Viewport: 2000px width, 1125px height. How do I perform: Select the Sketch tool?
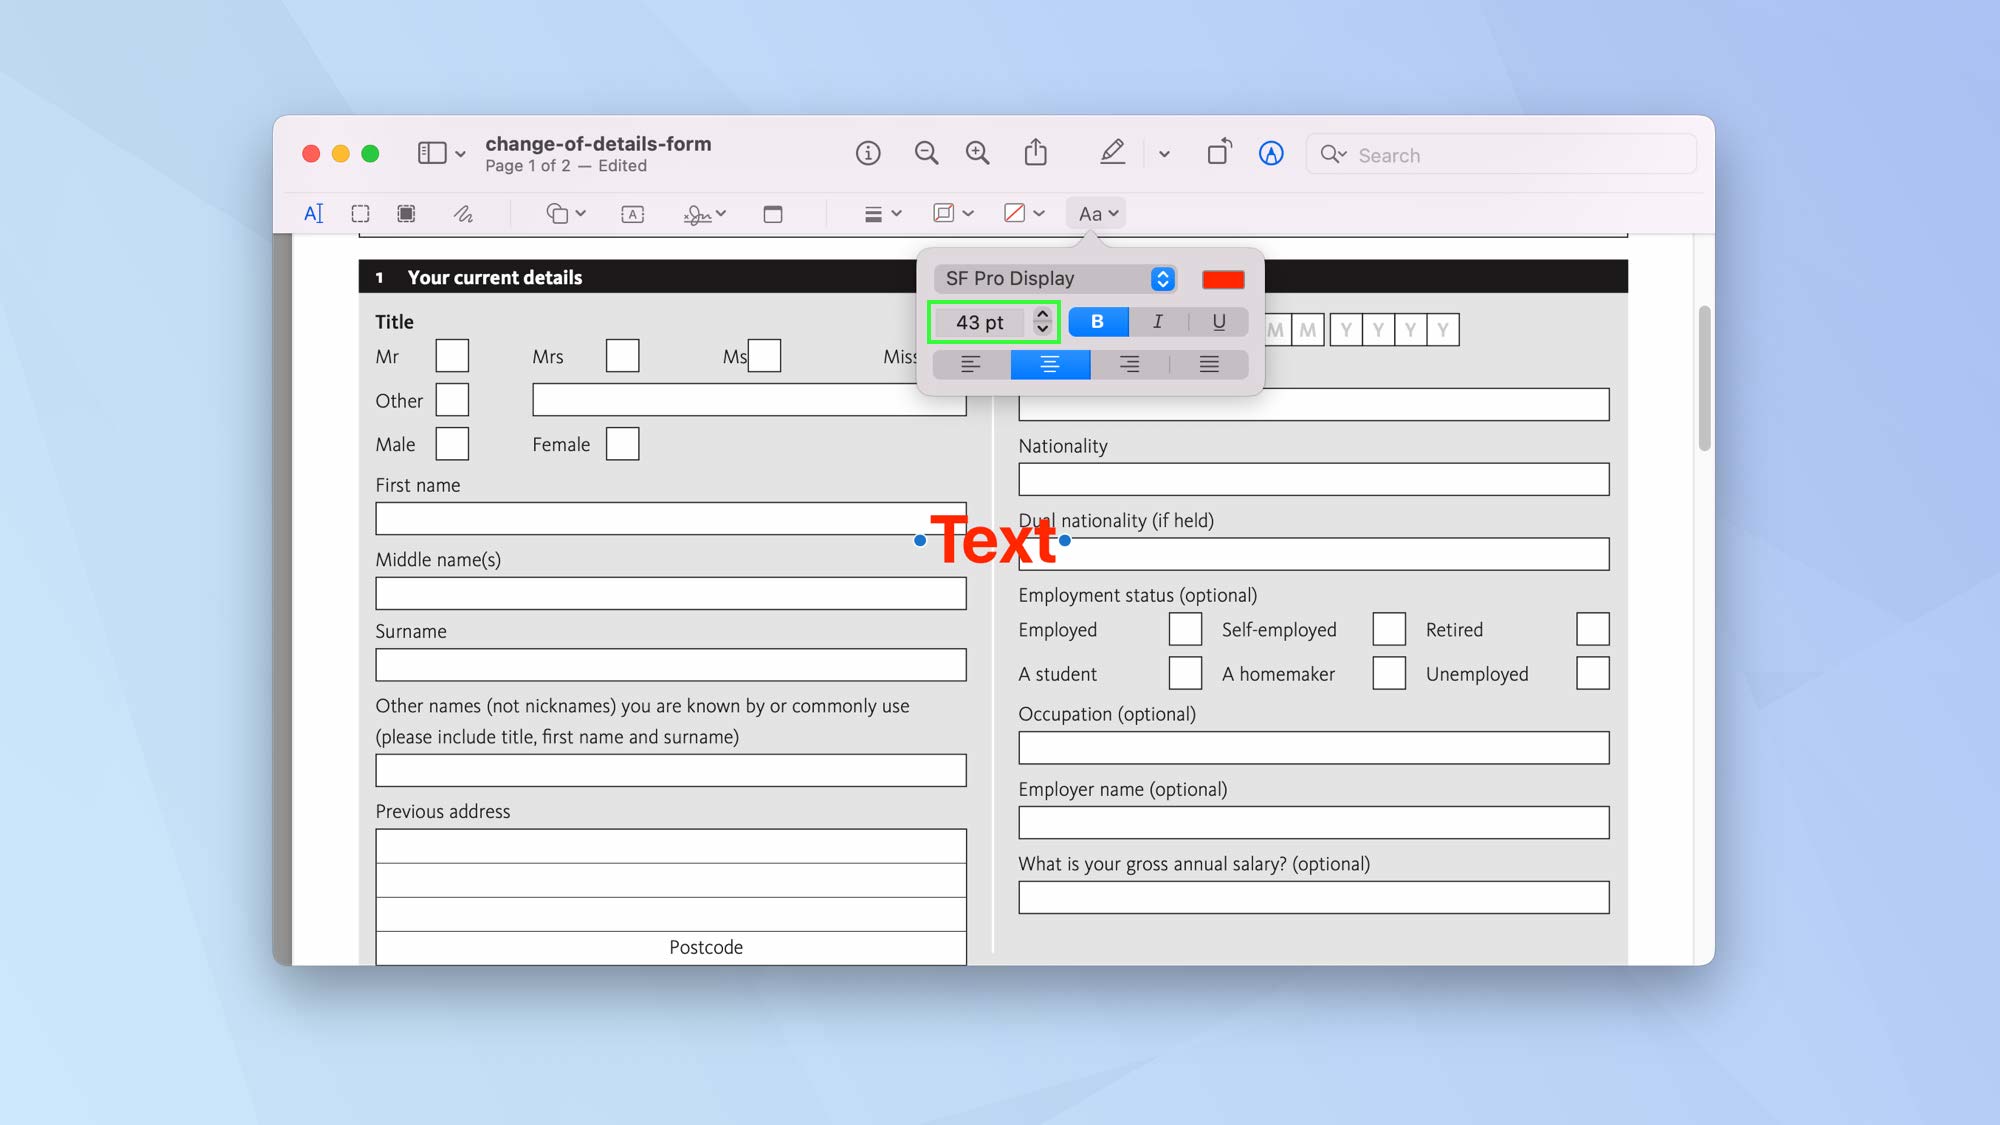point(463,213)
